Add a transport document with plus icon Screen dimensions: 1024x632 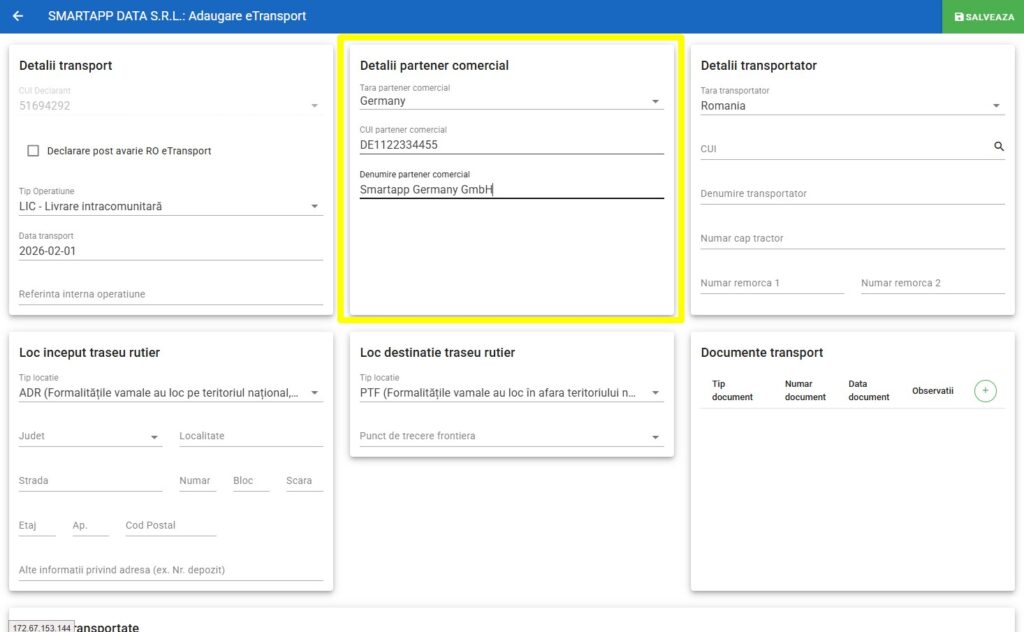point(985,391)
